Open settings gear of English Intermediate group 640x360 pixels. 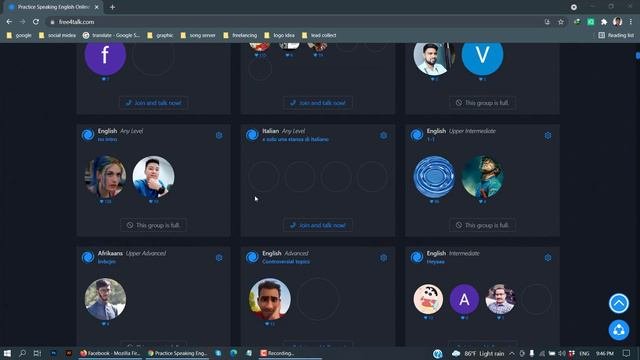point(548,258)
